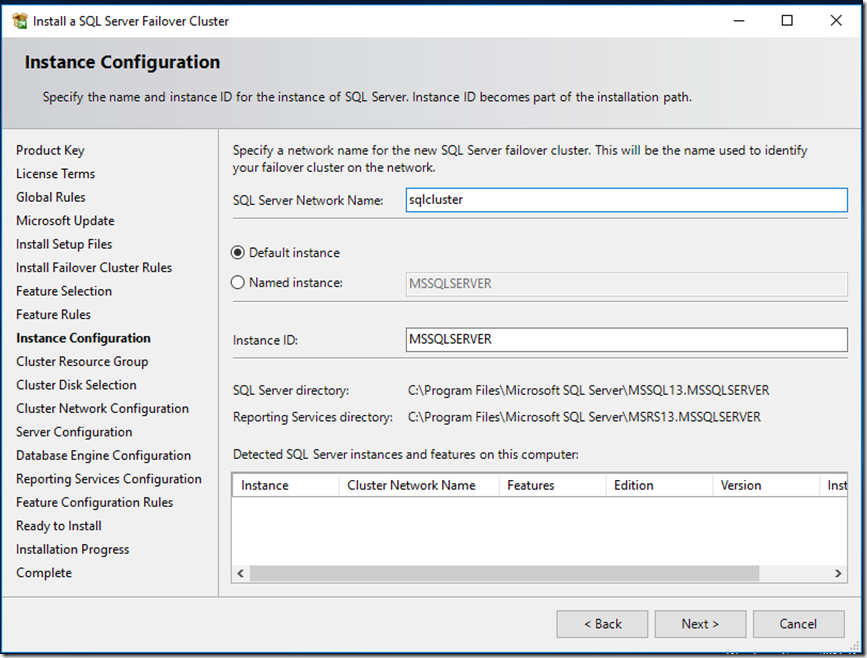Viewport: 867px width, 658px height.
Task: Go to Install Failover Cluster Rules step
Action: pos(94,268)
